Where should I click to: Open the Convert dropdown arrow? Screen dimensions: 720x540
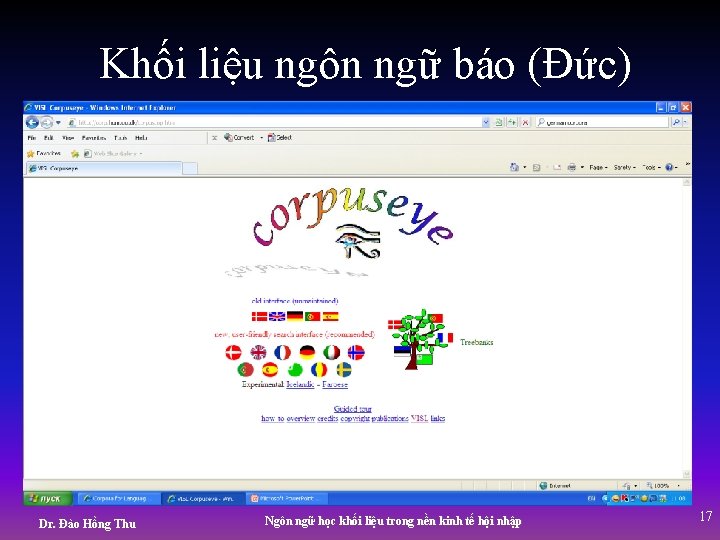click(261, 137)
